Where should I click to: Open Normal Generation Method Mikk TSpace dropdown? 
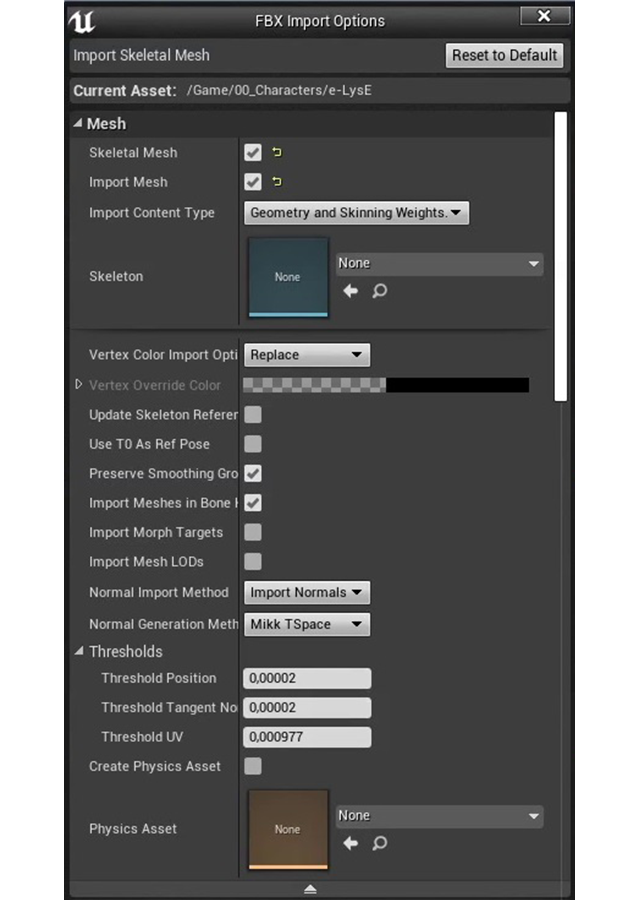pos(307,624)
